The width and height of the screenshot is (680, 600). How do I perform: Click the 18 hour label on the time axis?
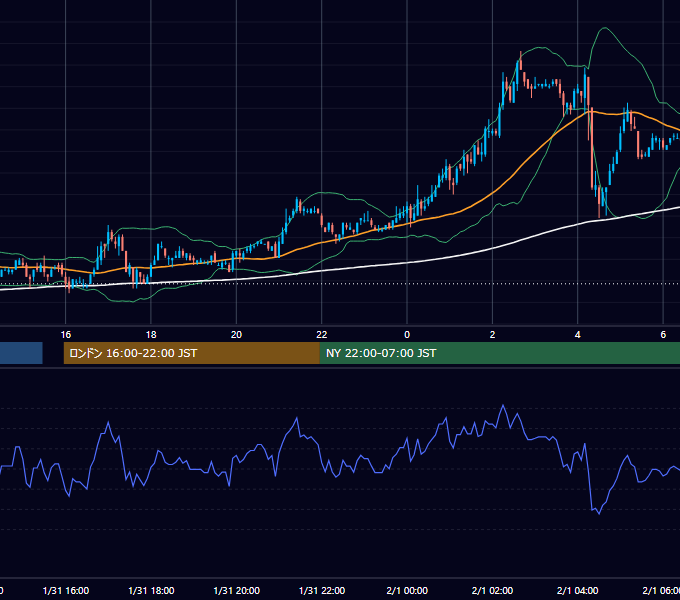click(x=151, y=335)
